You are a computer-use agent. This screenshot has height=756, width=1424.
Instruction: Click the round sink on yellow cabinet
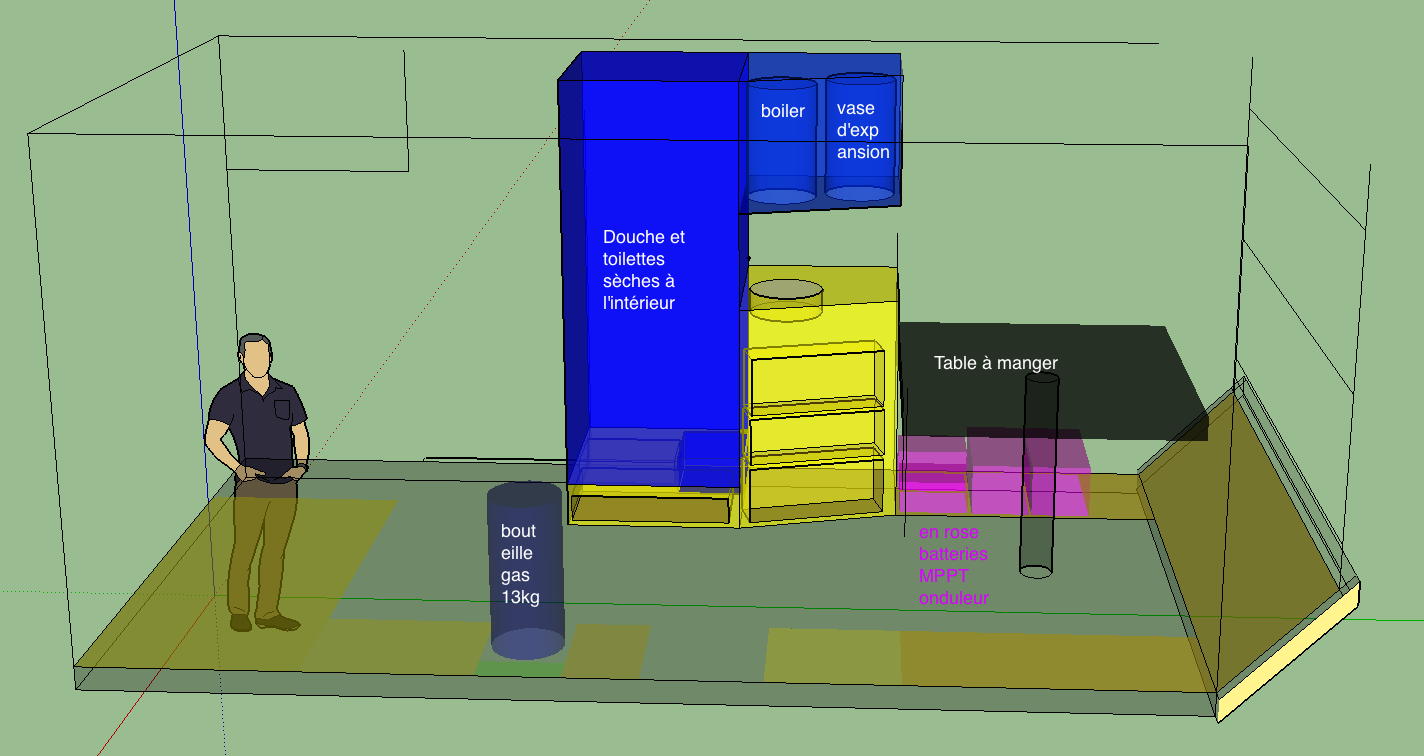[x=785, y=294]
